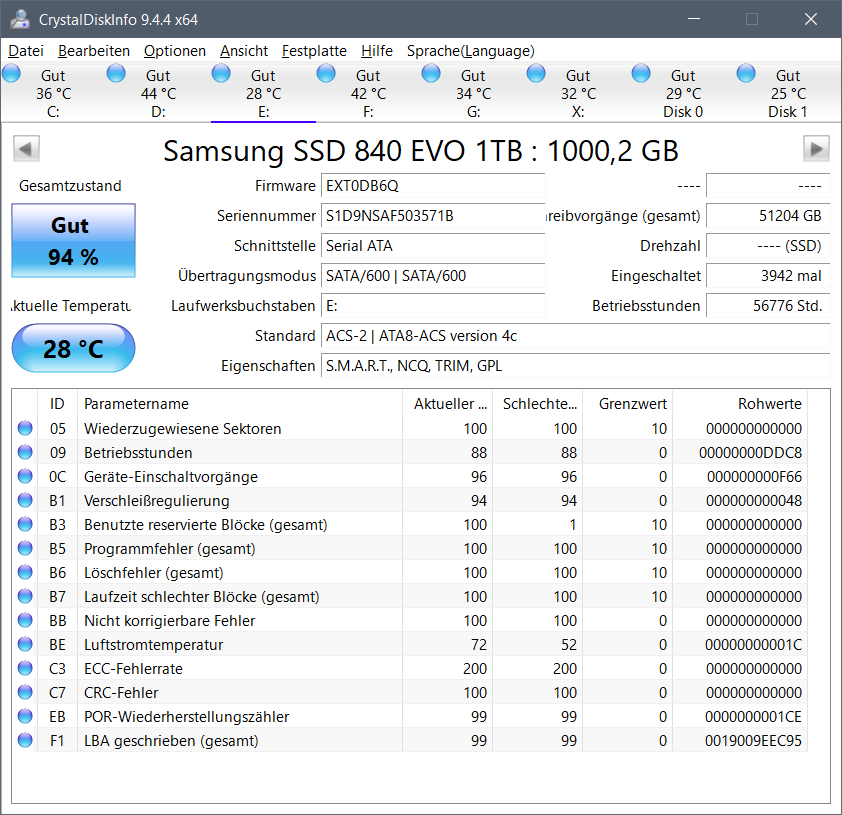842x815 pixels.
Task: Click status orb for Laufzeit schlechter Blöcke
Action: (x=25, y=596)
